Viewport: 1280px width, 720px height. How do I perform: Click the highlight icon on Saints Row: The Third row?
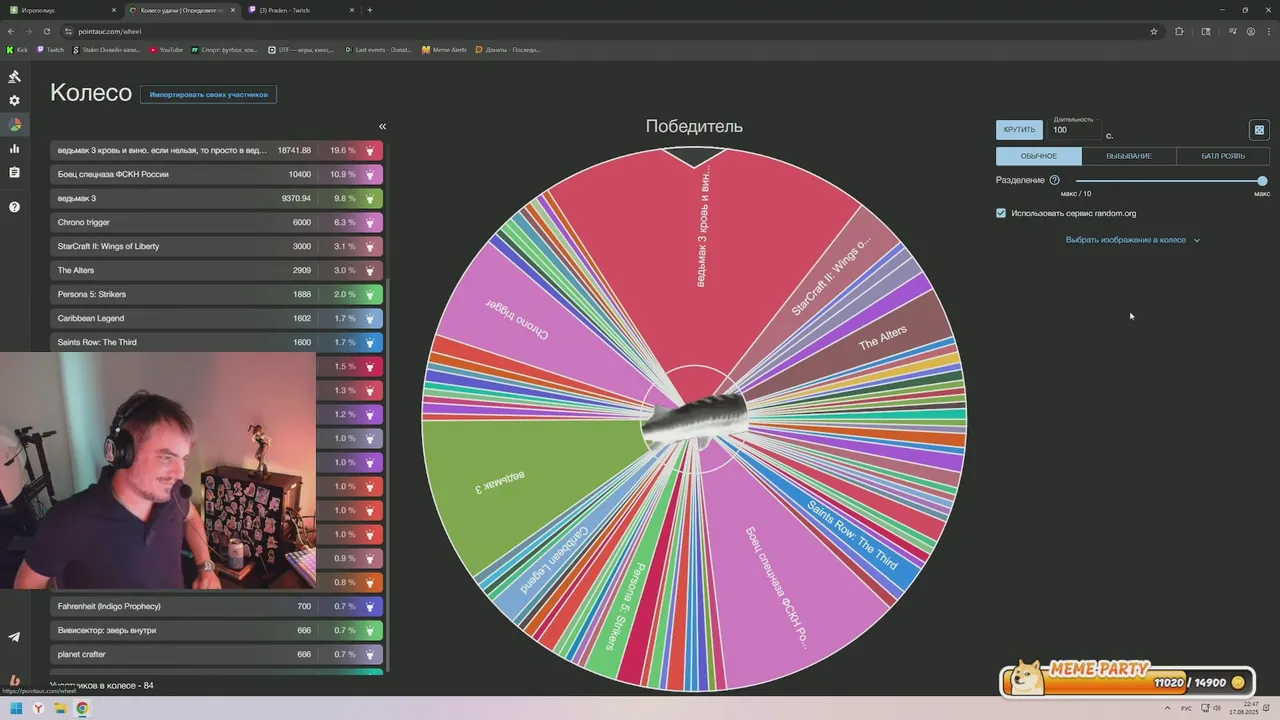tap(370, 342)
